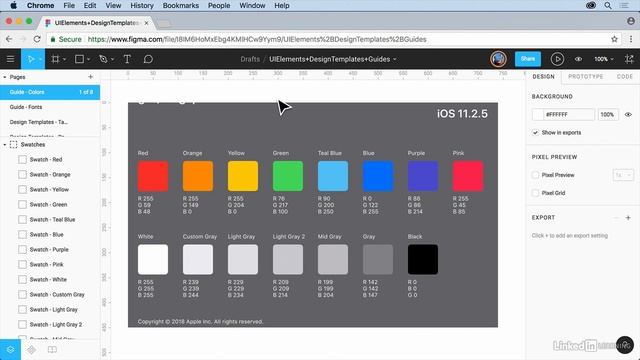Go back in browser history
Viewport: 640px width, 360px height.
pyautogui.click(x=9, y=39)
